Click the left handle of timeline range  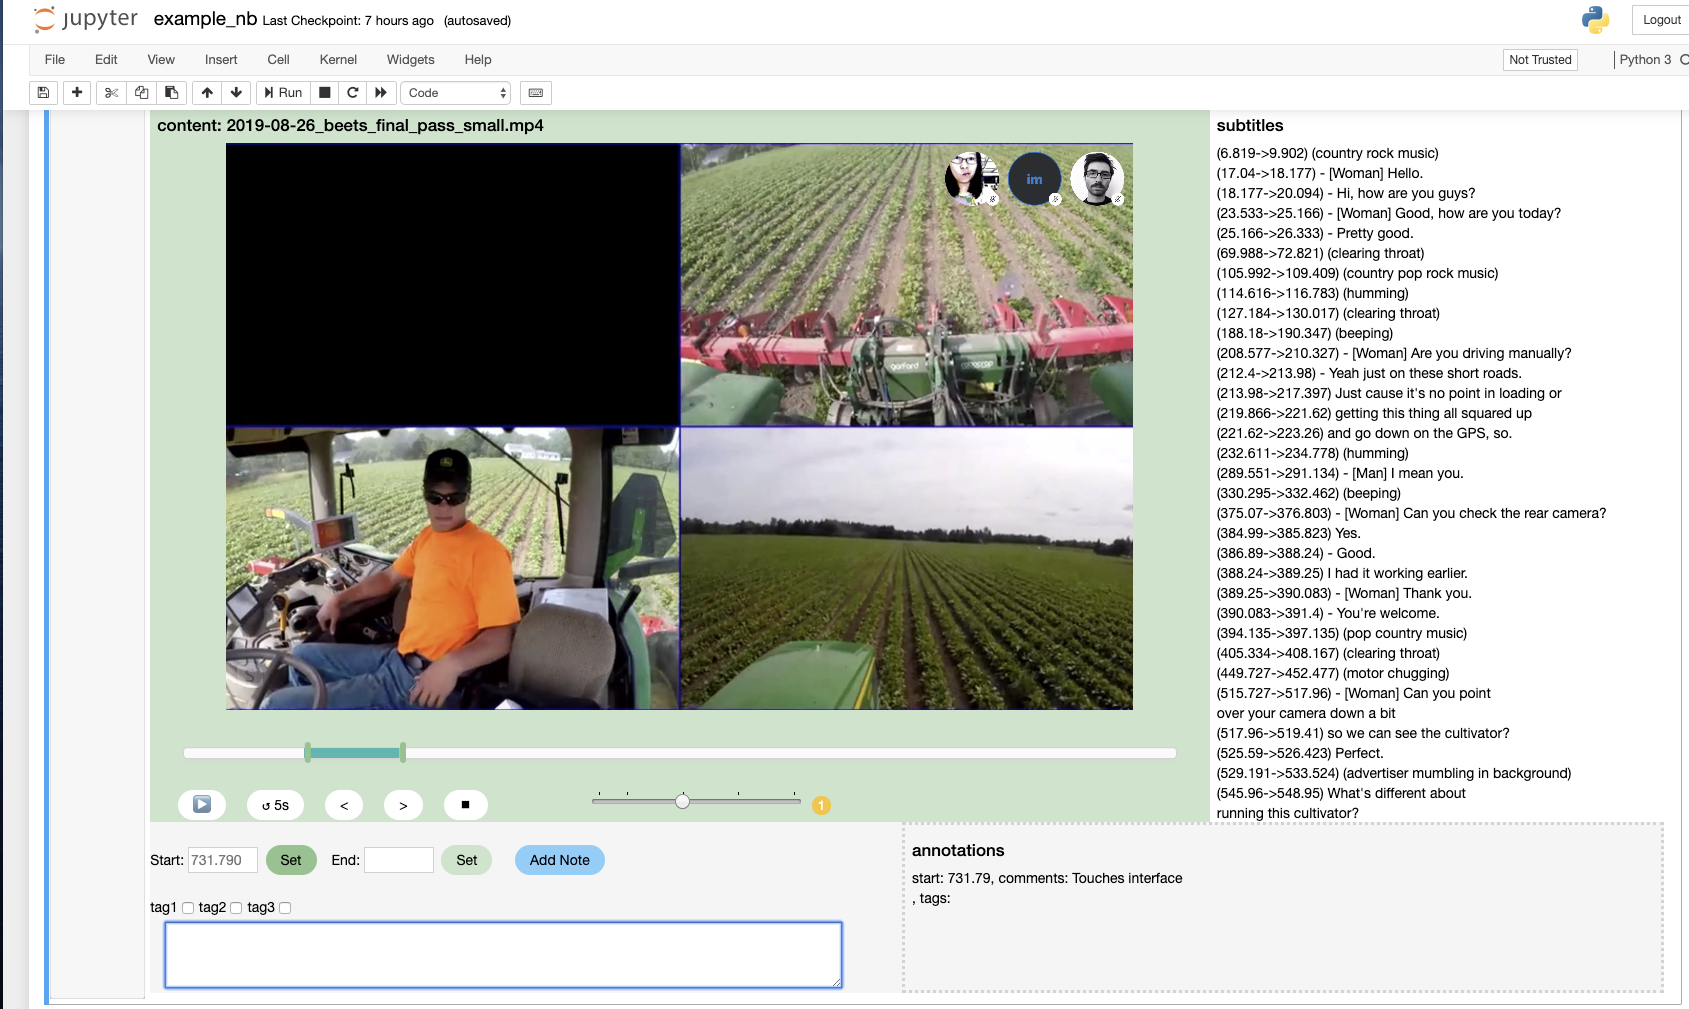pos(308,753)
